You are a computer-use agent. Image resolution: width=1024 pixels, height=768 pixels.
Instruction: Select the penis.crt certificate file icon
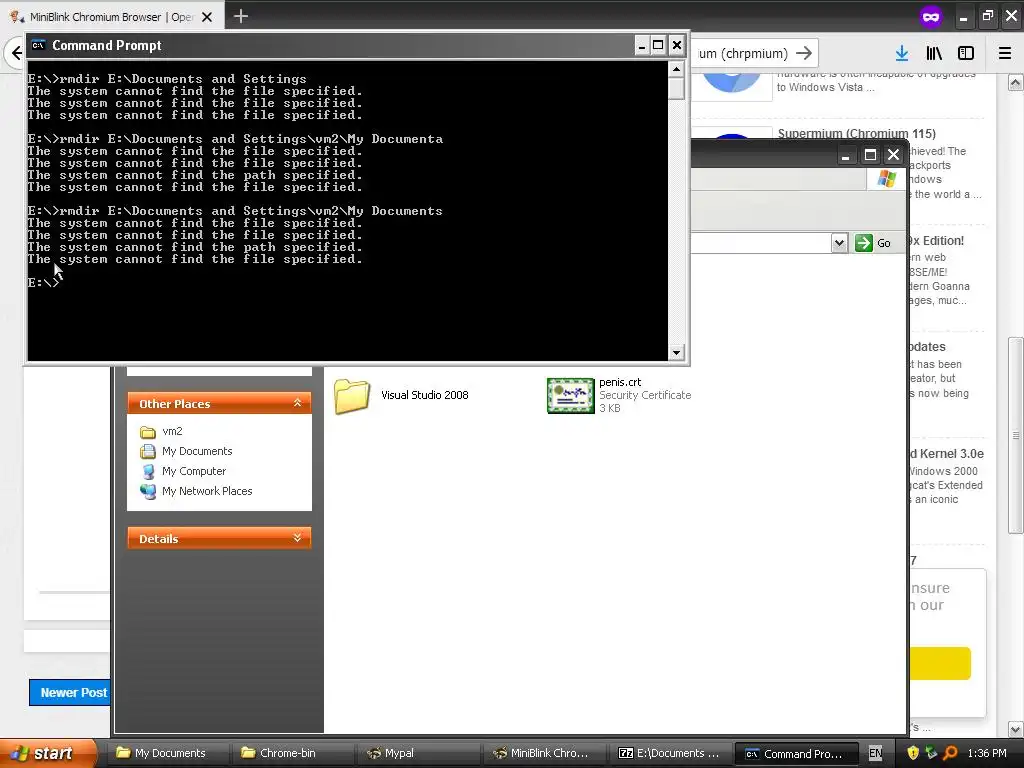570,396
